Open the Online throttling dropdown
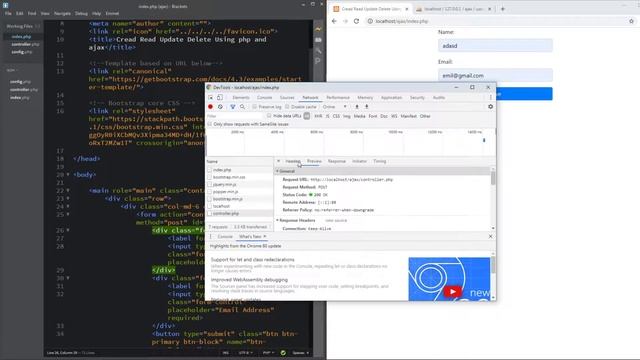This screenshot has width=640, height=360. click(335, 107)
